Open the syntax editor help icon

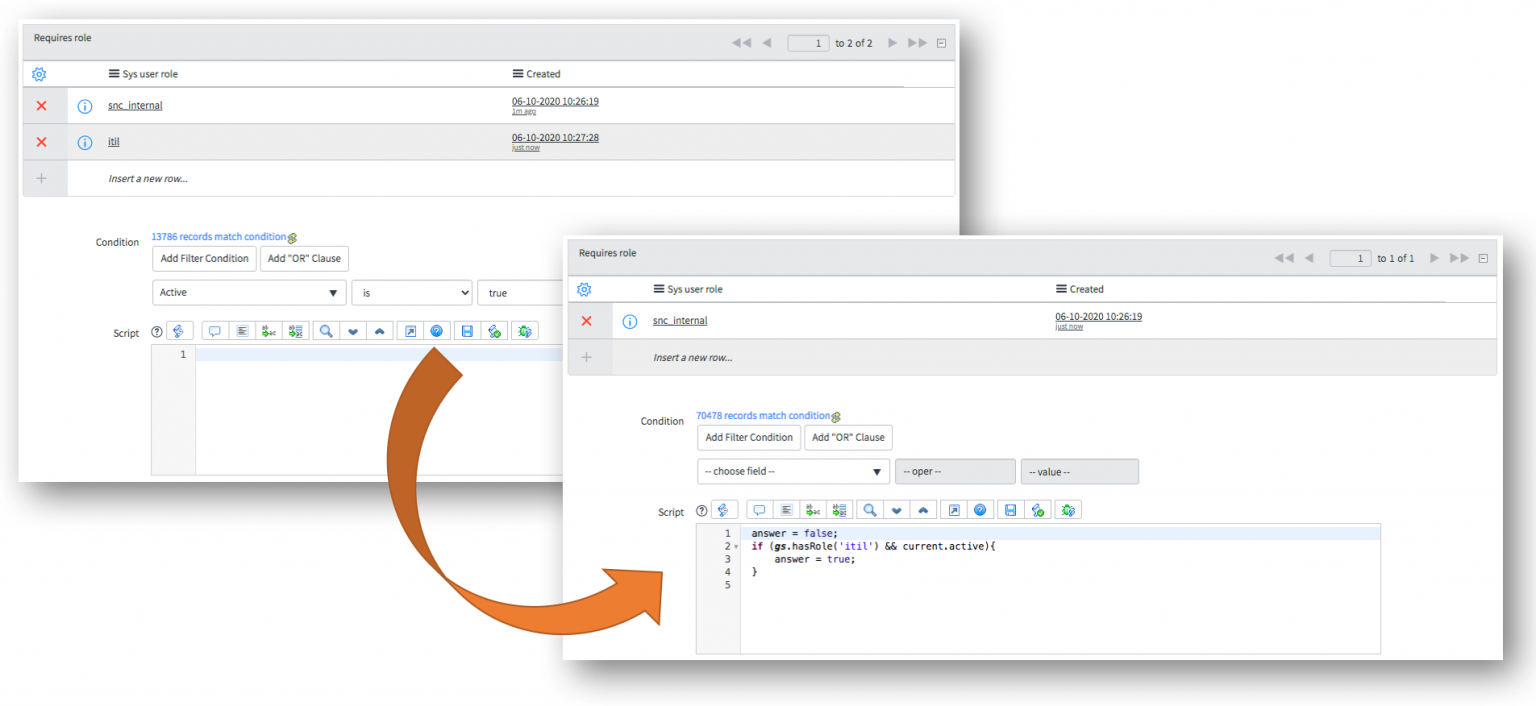(979, 509)
